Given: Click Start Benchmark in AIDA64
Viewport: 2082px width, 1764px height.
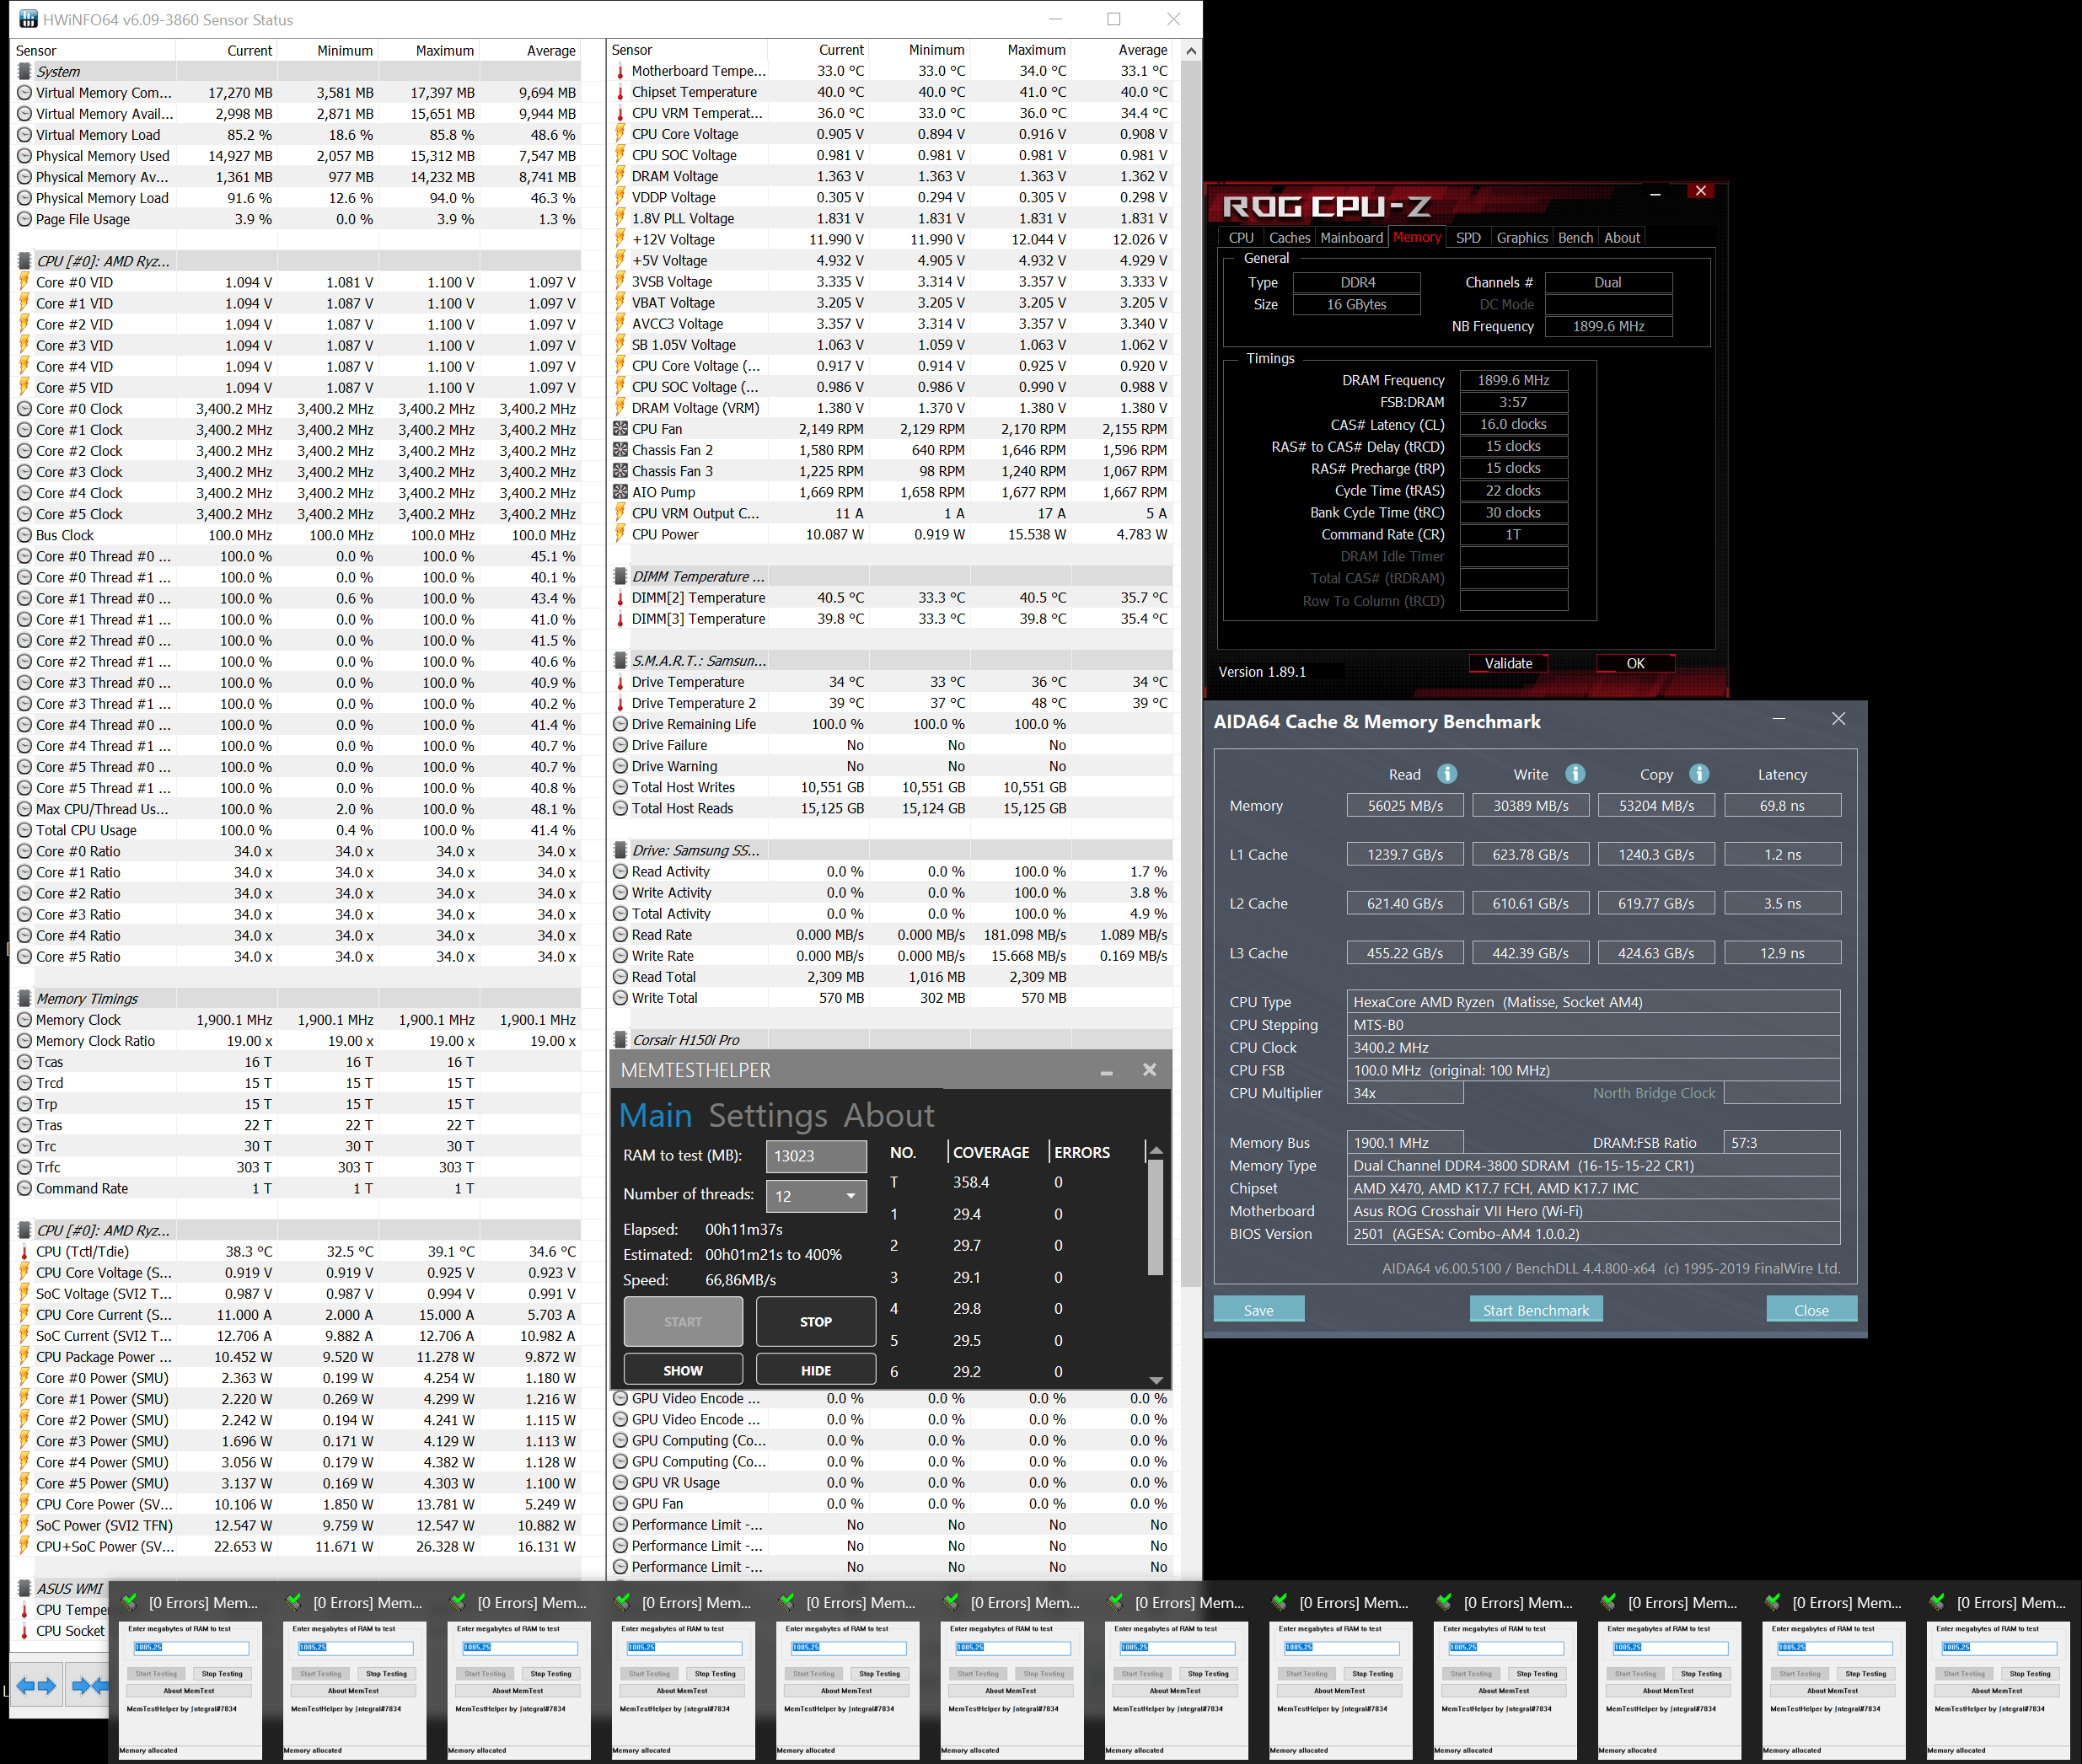Looking at the screenshot, I should point(1535,1310).
